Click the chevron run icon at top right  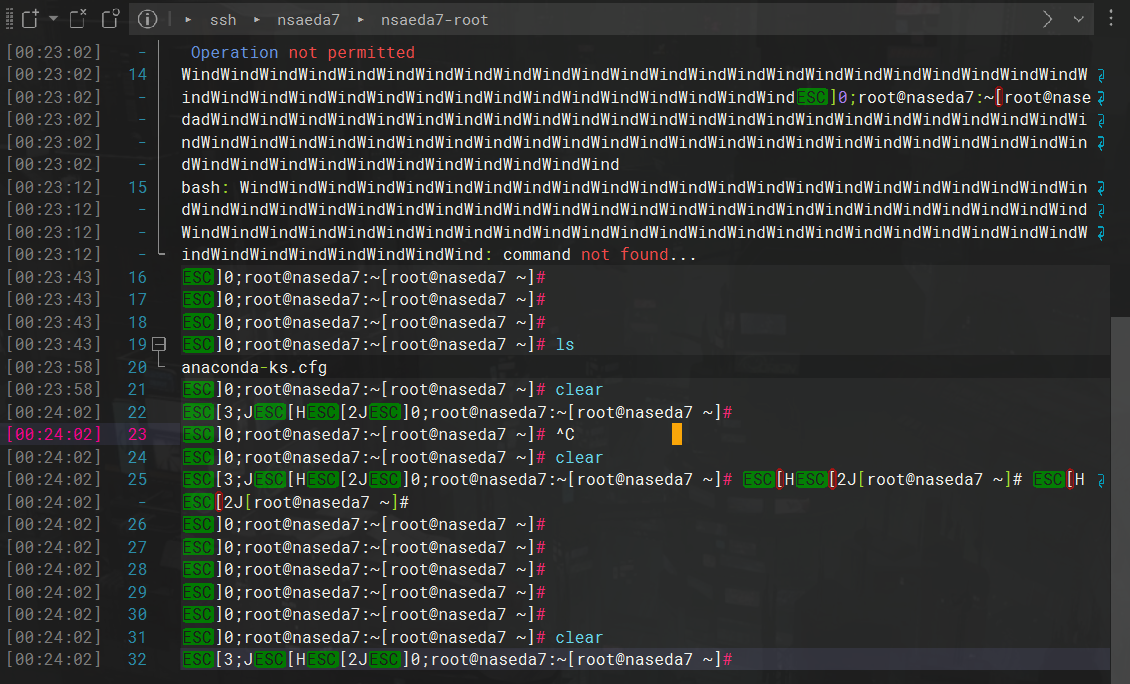[x=1048, y=19]
